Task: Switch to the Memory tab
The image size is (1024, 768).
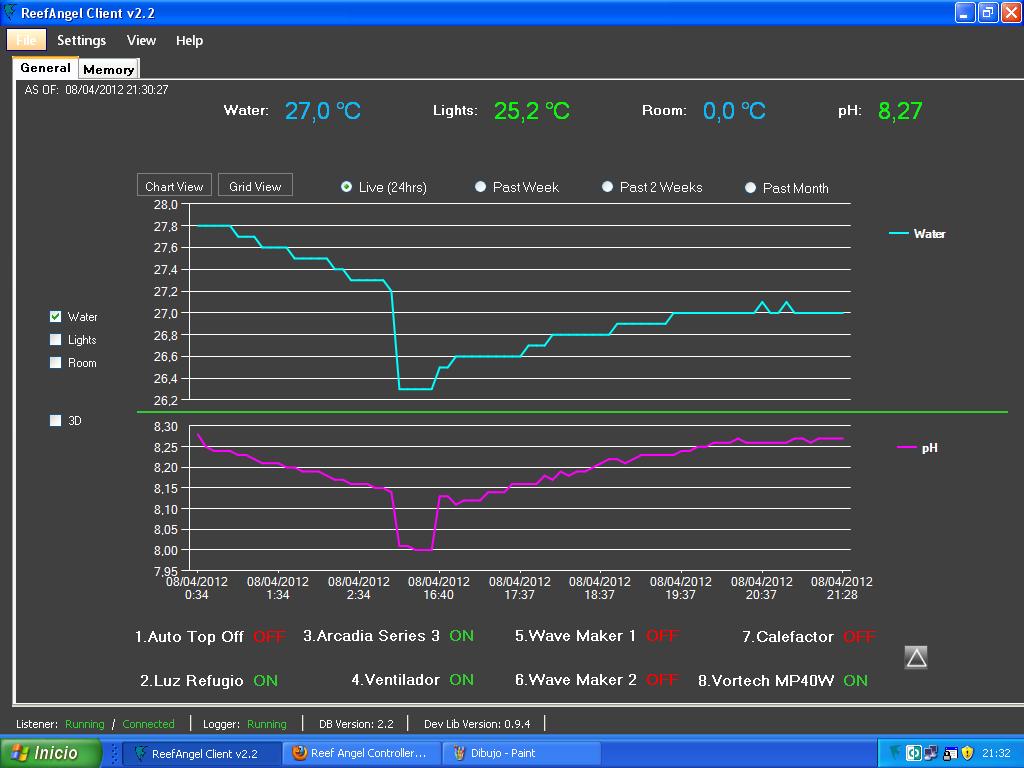Action: pos(108,69)
